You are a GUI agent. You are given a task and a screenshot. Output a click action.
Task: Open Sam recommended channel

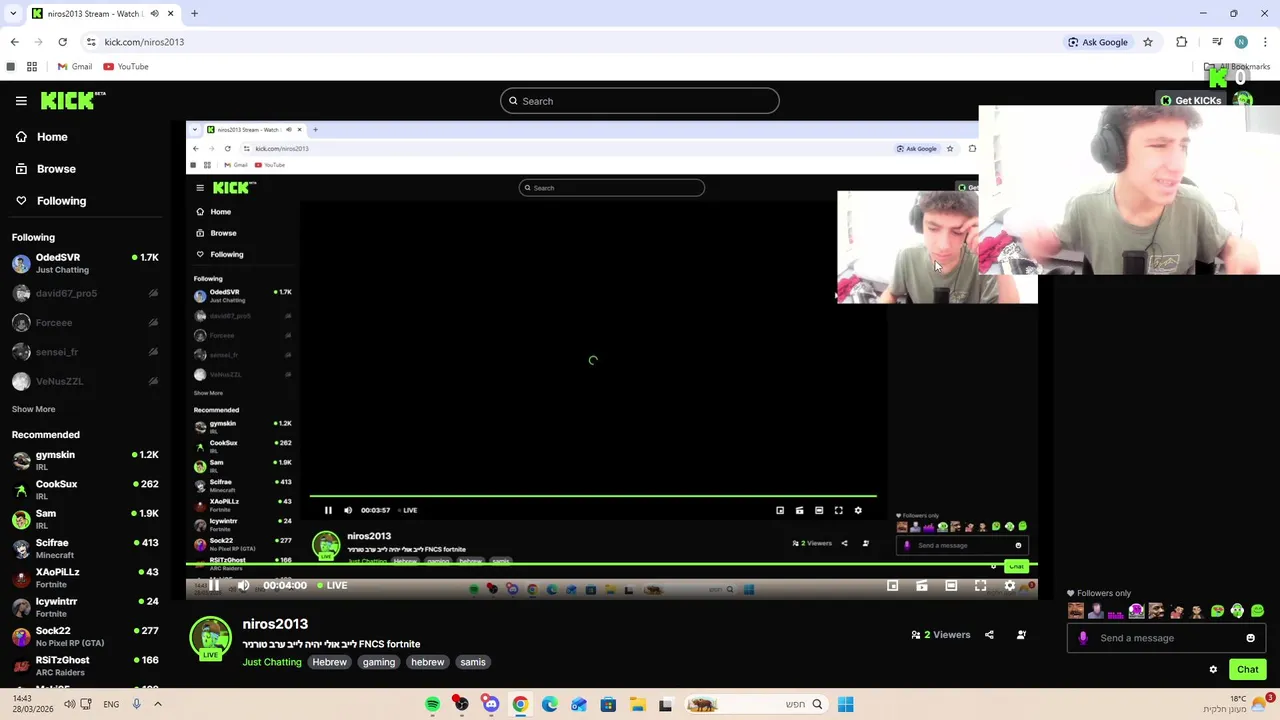click(x=85, y=519)
